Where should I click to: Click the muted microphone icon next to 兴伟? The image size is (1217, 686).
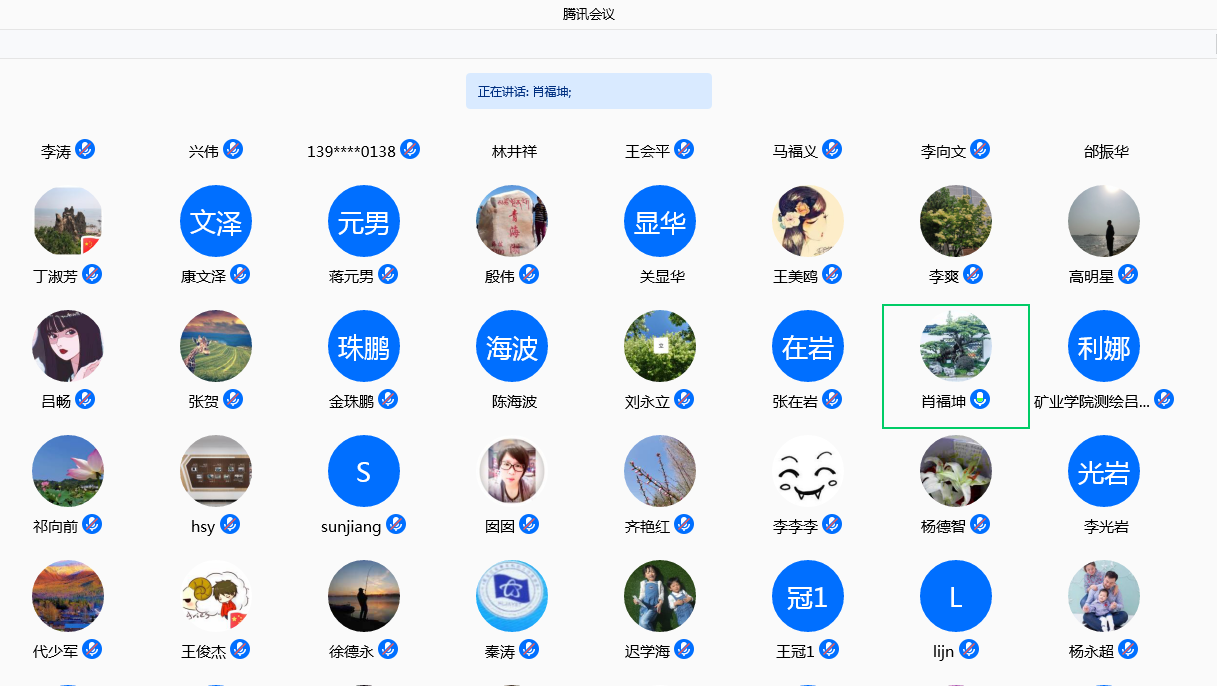(233, 150)
